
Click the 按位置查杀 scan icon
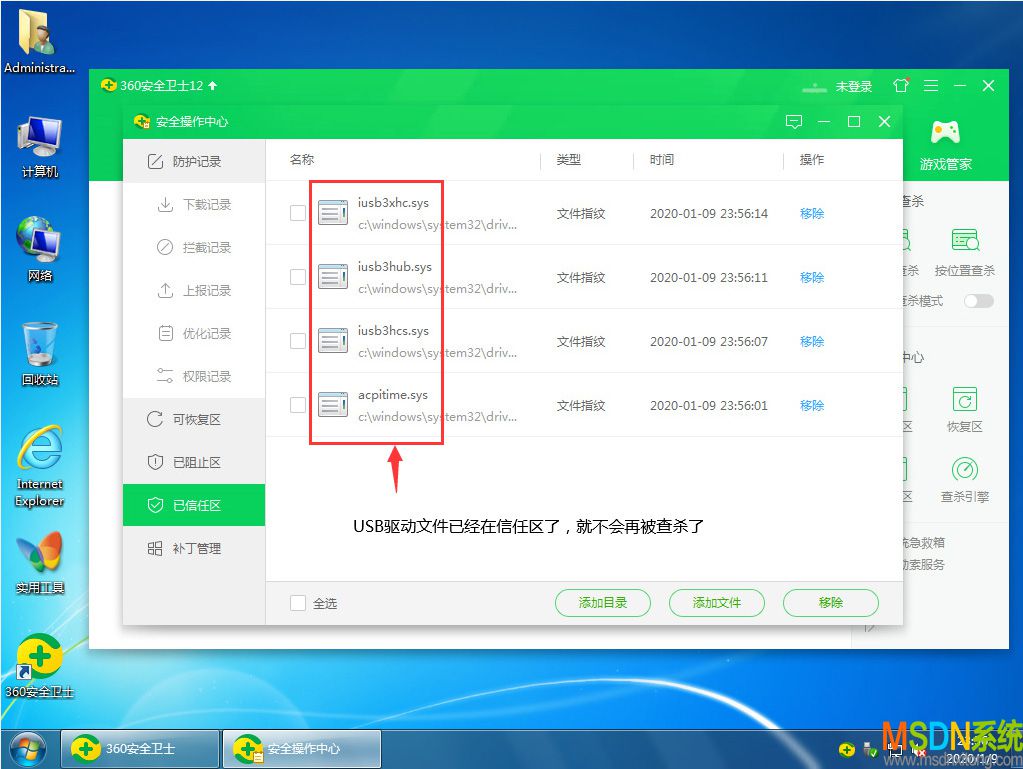[x=964, y=240]
